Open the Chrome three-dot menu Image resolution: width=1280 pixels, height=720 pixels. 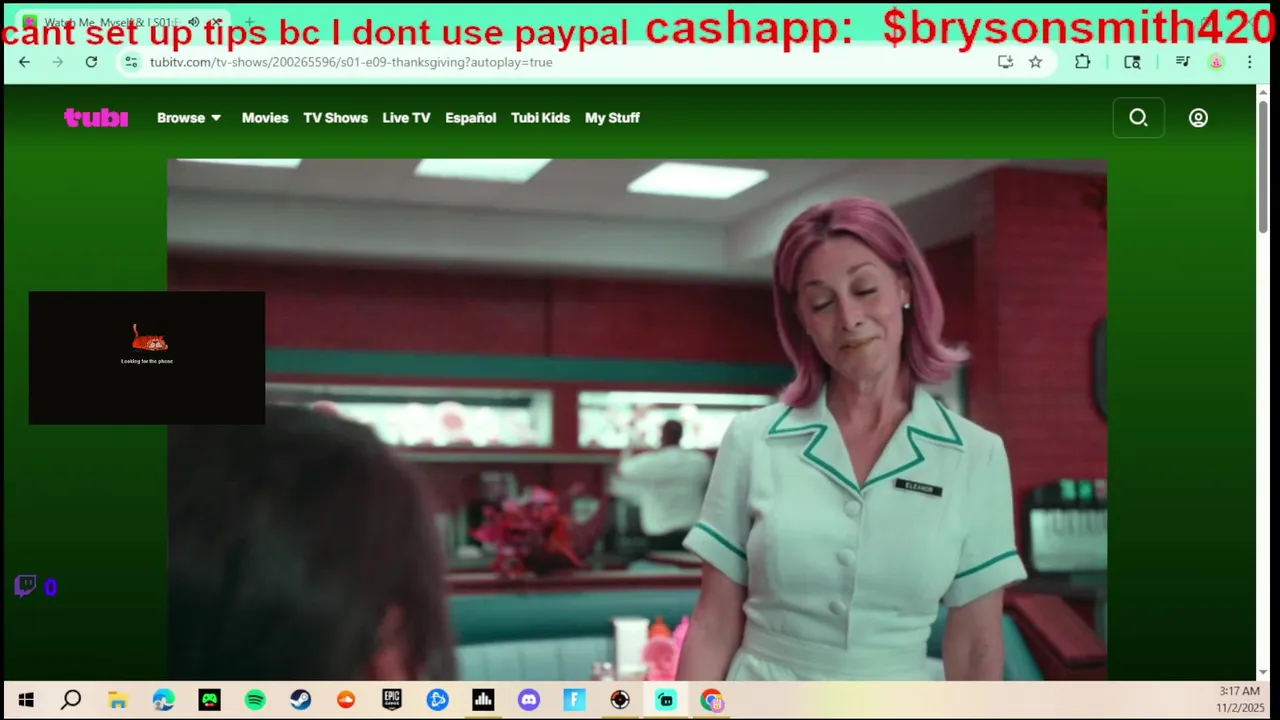pyautogui.click(x=1249, y=62)
